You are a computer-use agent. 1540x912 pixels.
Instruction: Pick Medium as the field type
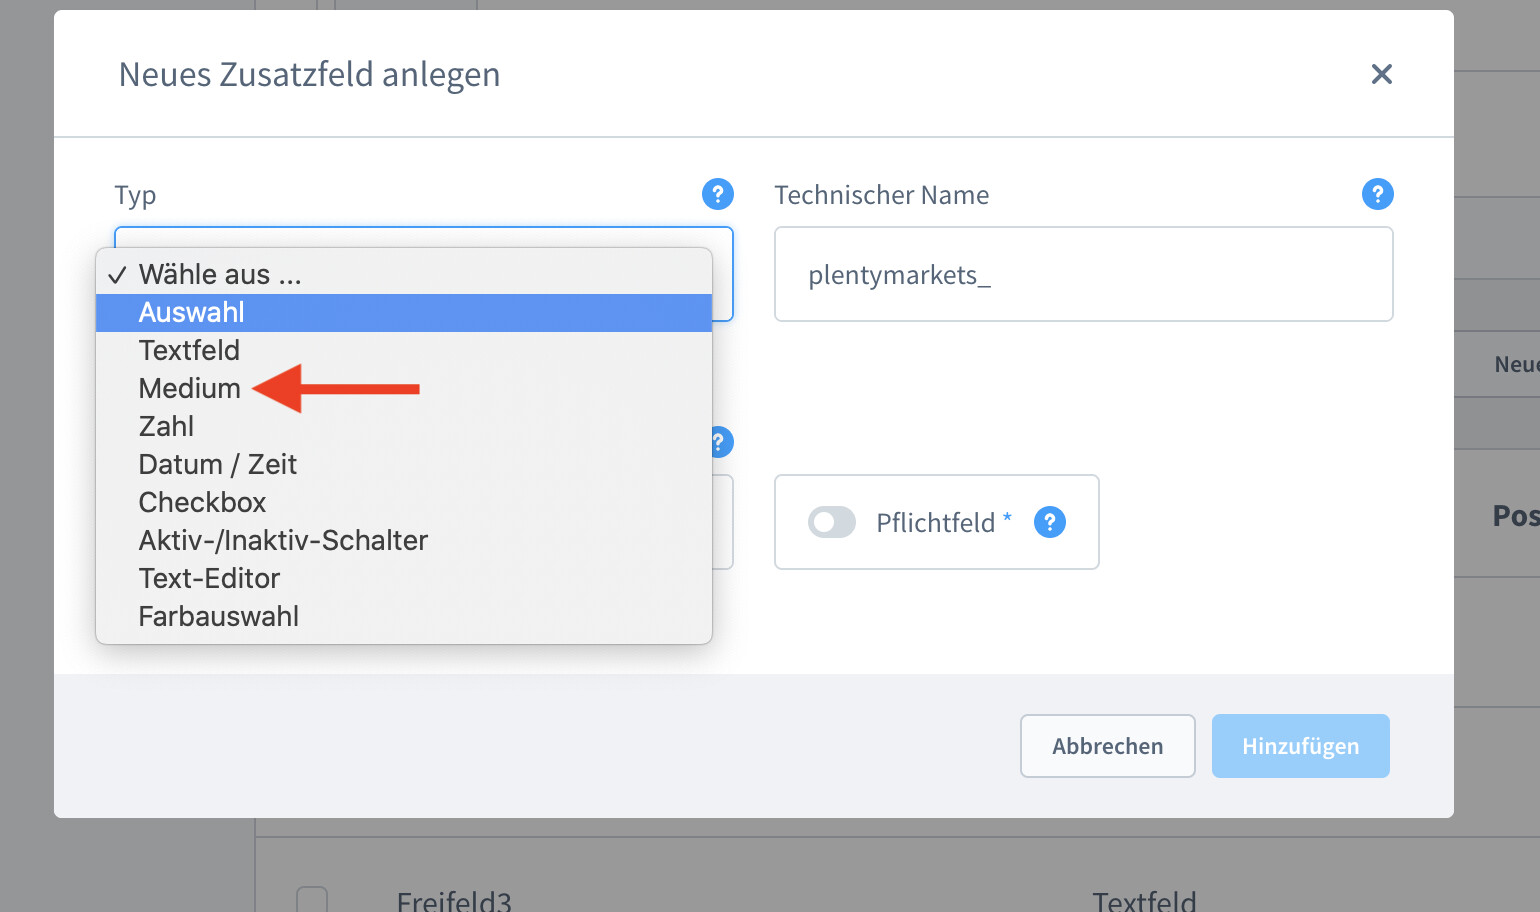pos(189,389)
